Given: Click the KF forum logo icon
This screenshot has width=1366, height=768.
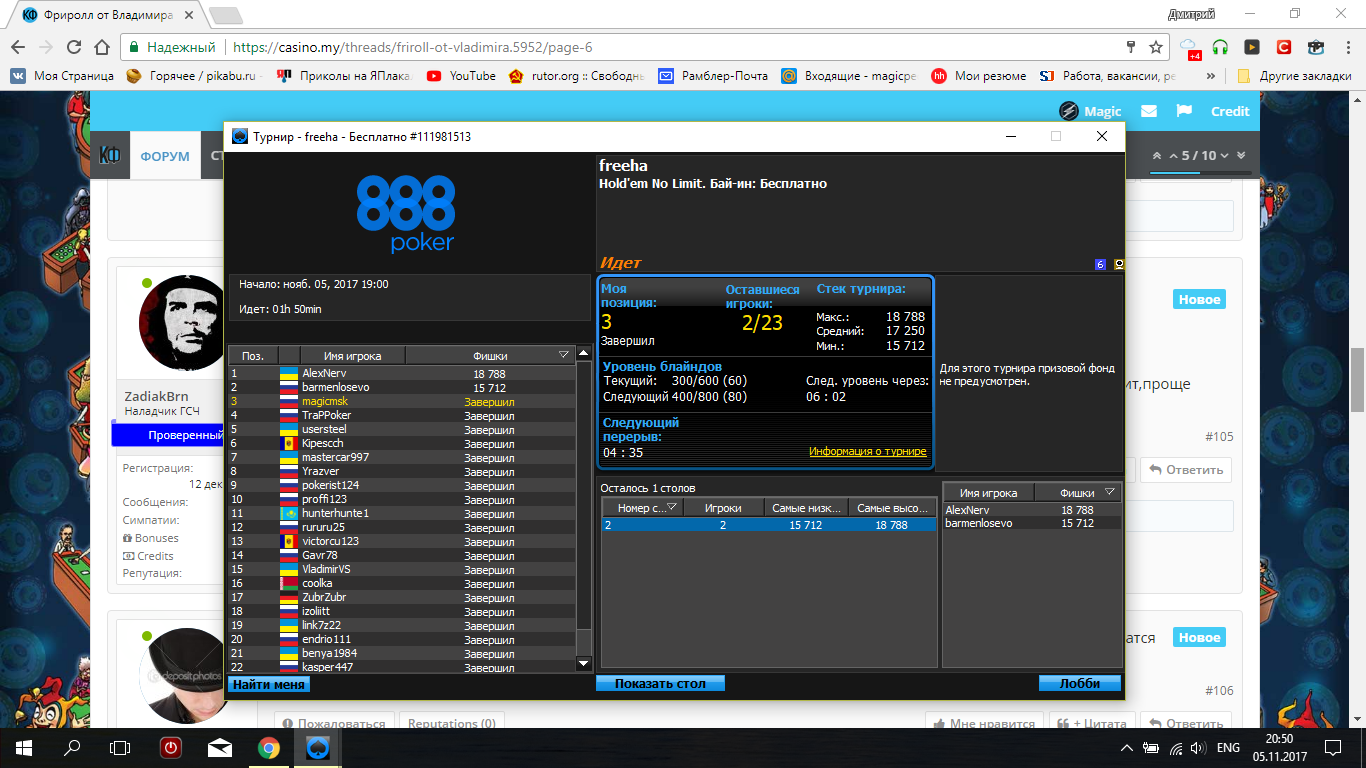Looking at the screenshot, I should click(110, 155).
